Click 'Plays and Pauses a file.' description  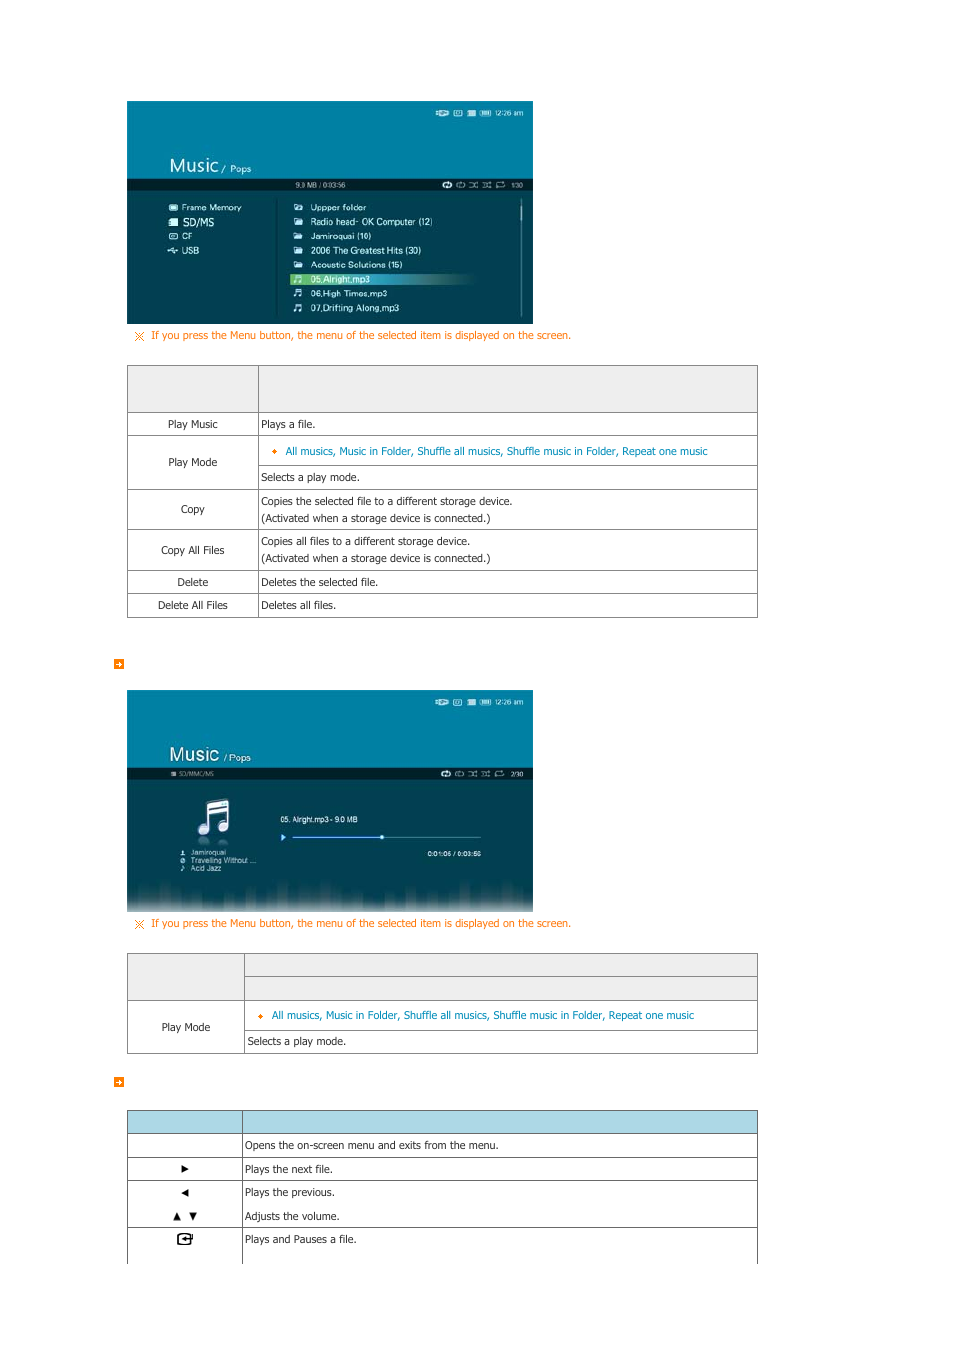click(x=301, y=1239)
